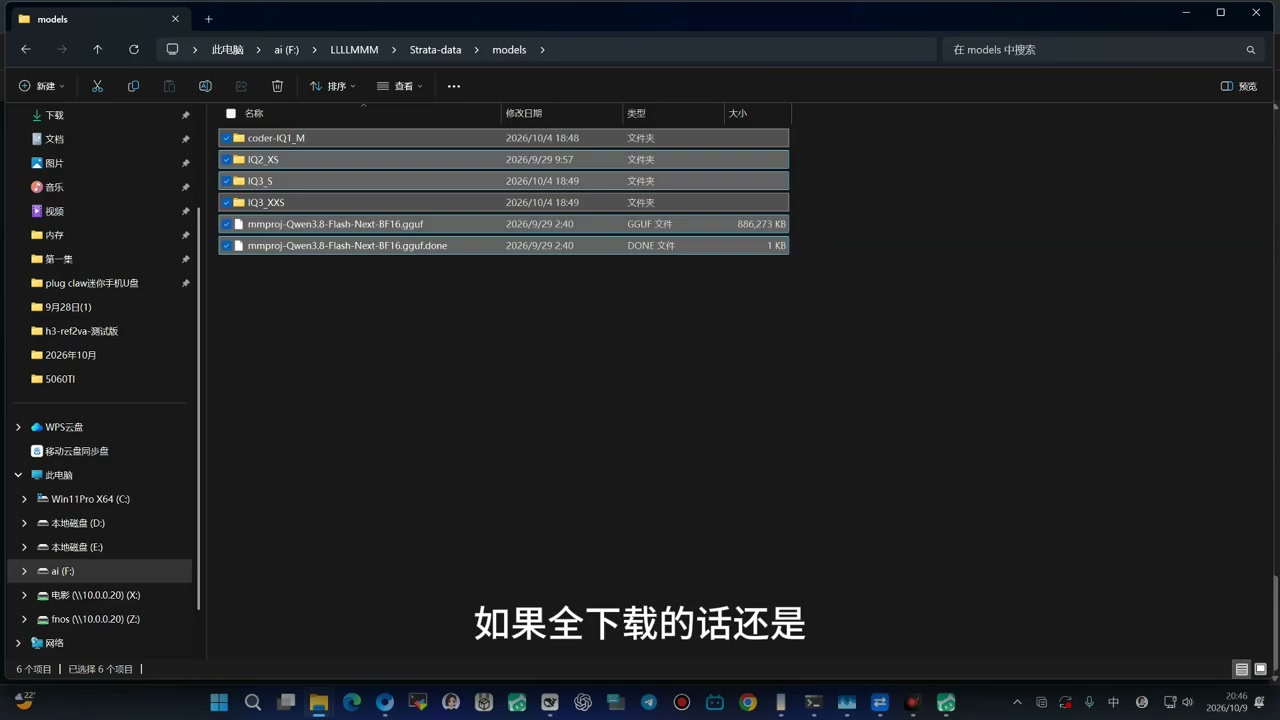Go back with the left arrow button
The width and height of the screenshot is (1280, 720).
click(x=26, y=49)
